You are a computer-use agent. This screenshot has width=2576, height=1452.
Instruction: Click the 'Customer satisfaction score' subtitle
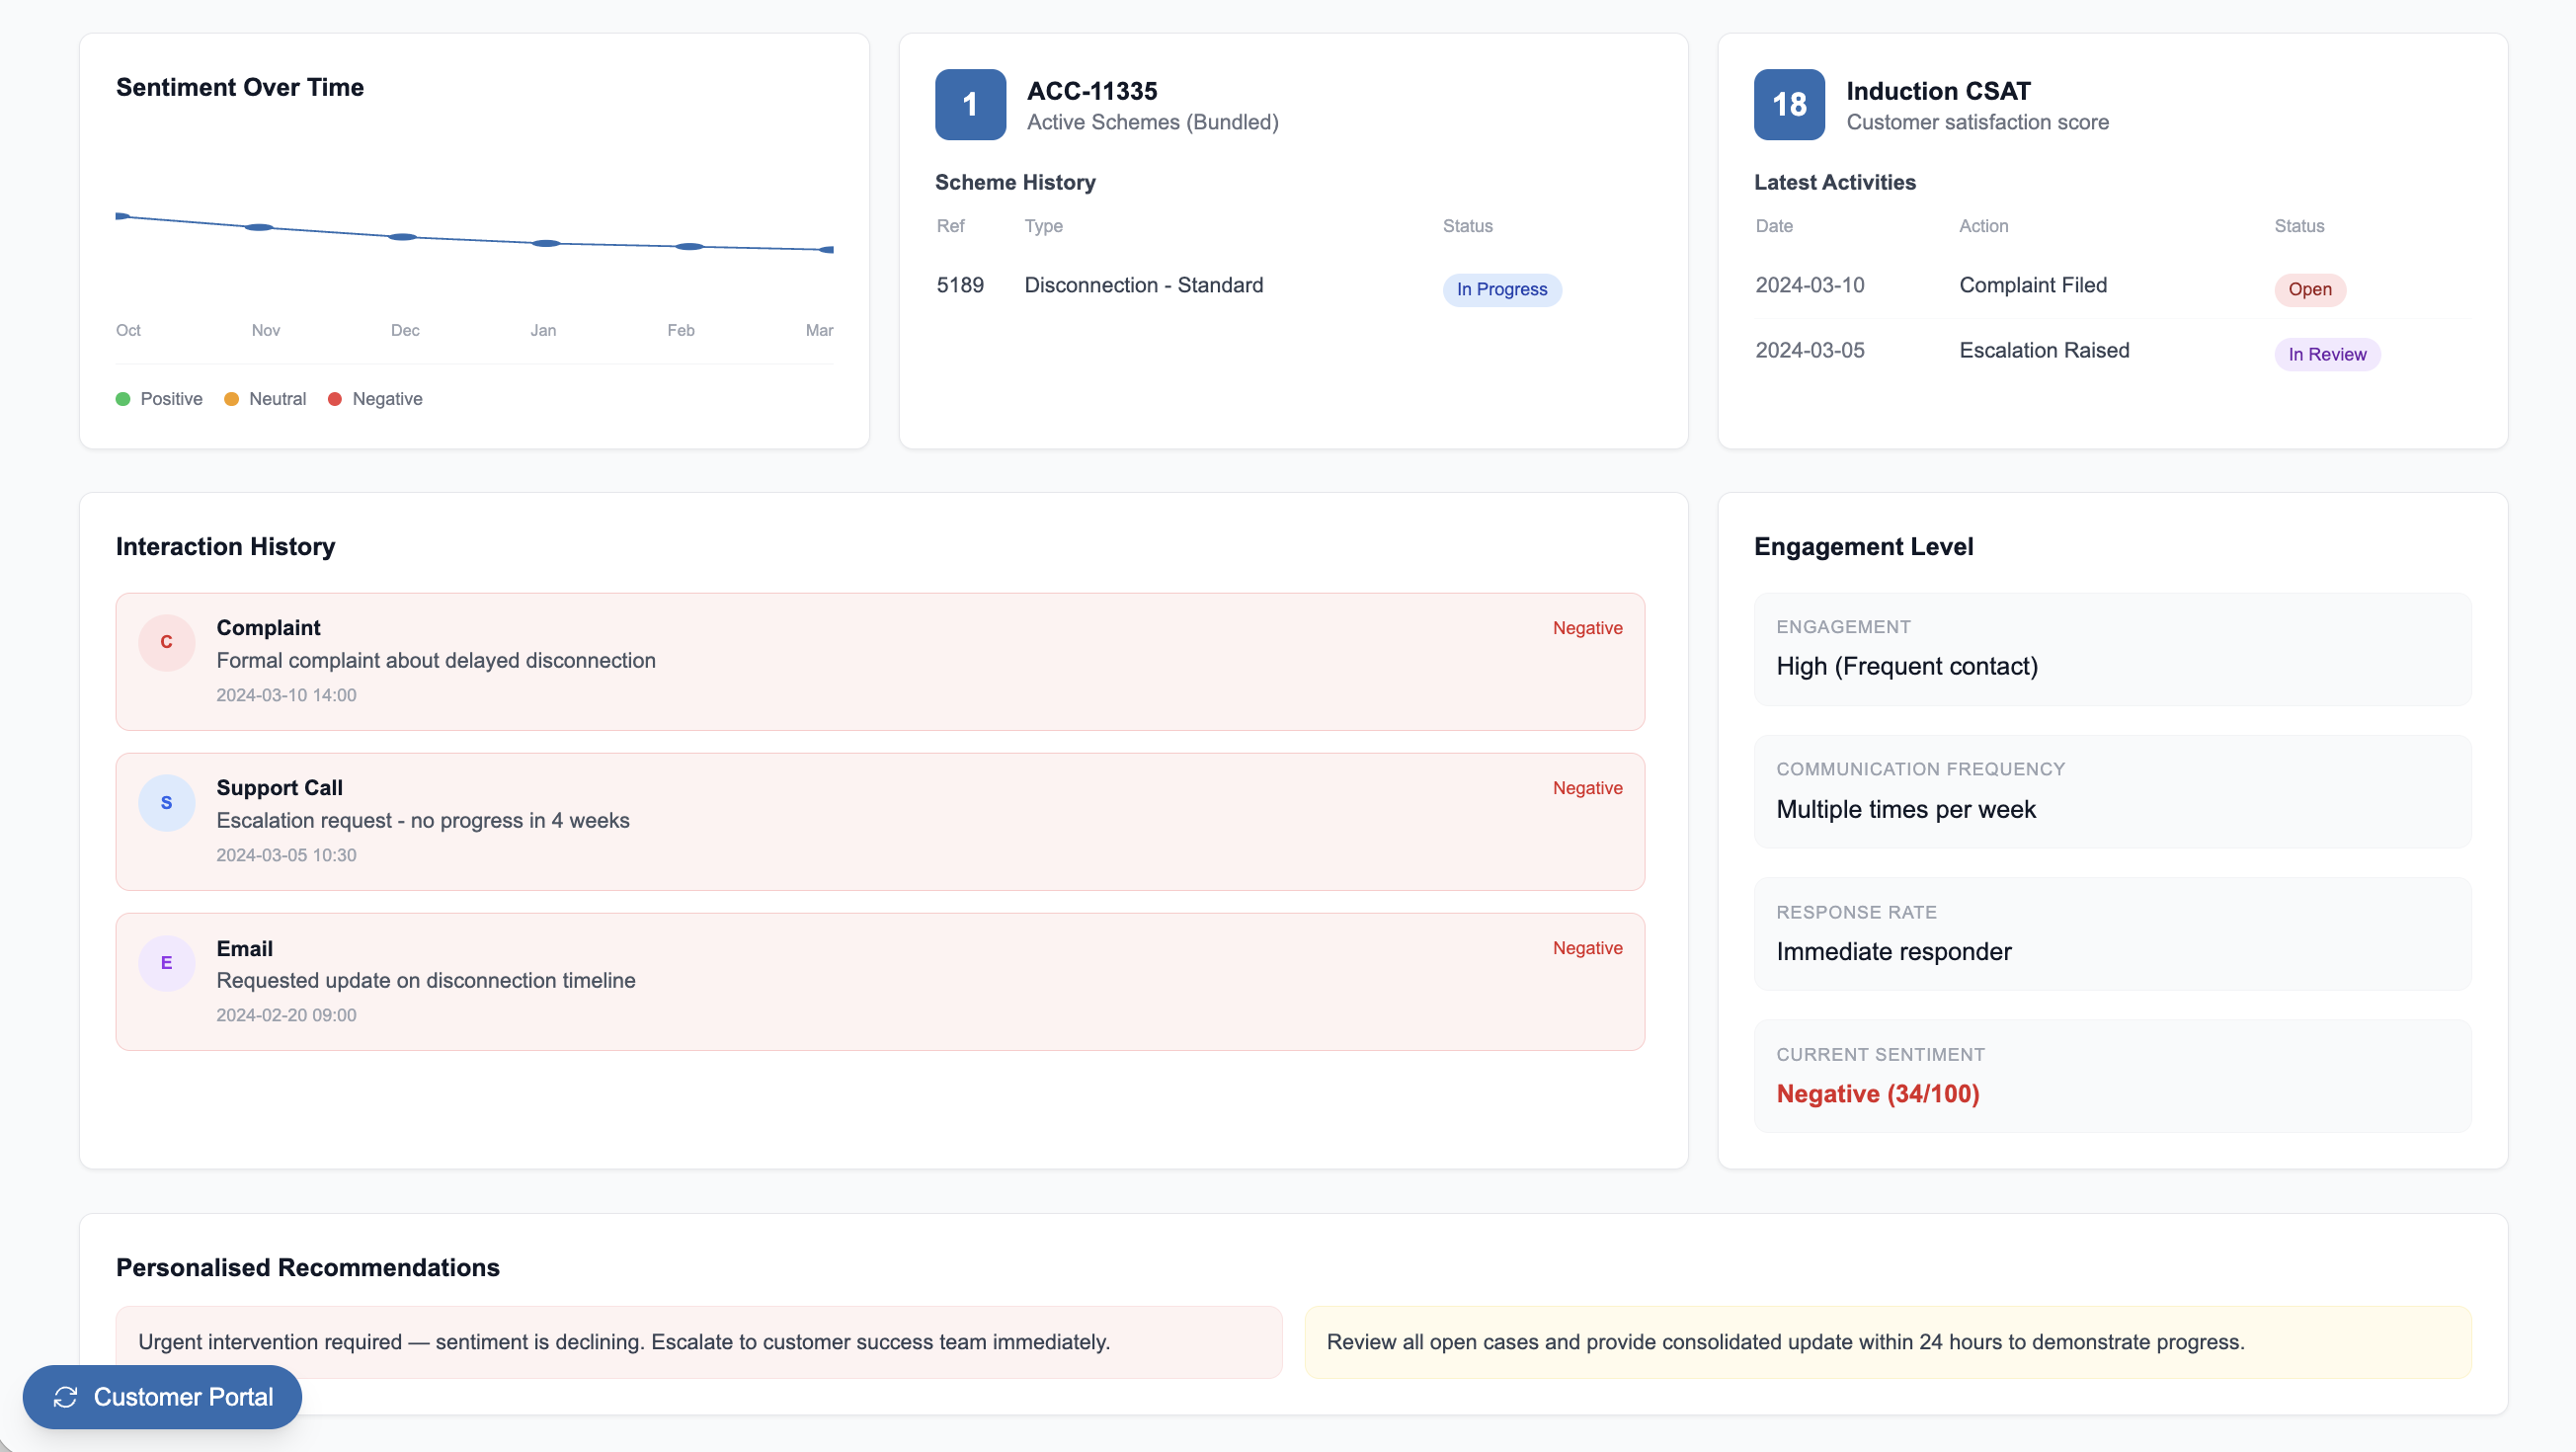pyautogui.click(x=1977, y=122)
